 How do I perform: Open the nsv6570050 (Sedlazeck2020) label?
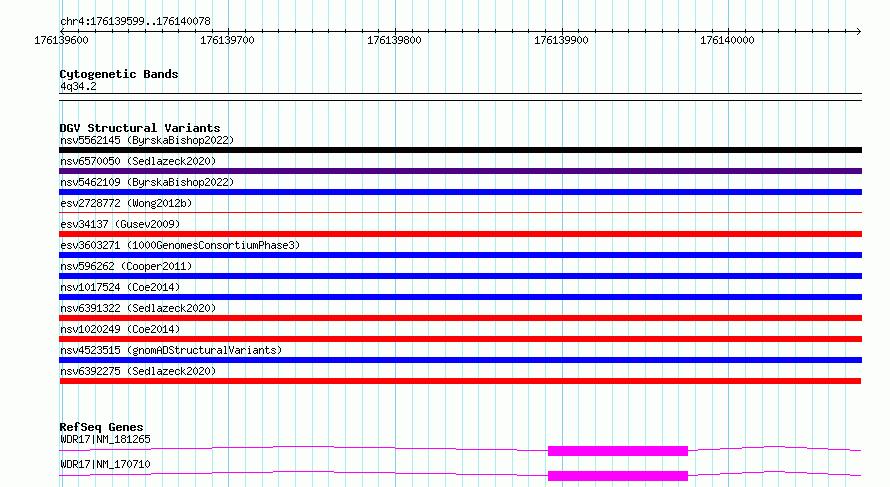pyautogui.click(x=138, y=161)
